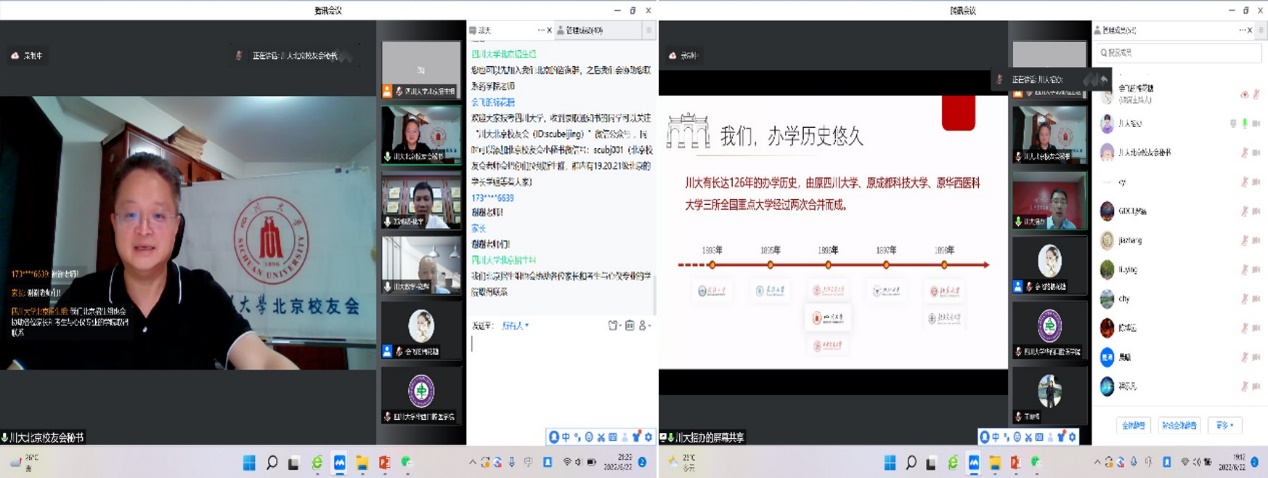This screenshot has height=478, width=1268.
Task: Click the Mute All button
Action: click(1132, 425)
